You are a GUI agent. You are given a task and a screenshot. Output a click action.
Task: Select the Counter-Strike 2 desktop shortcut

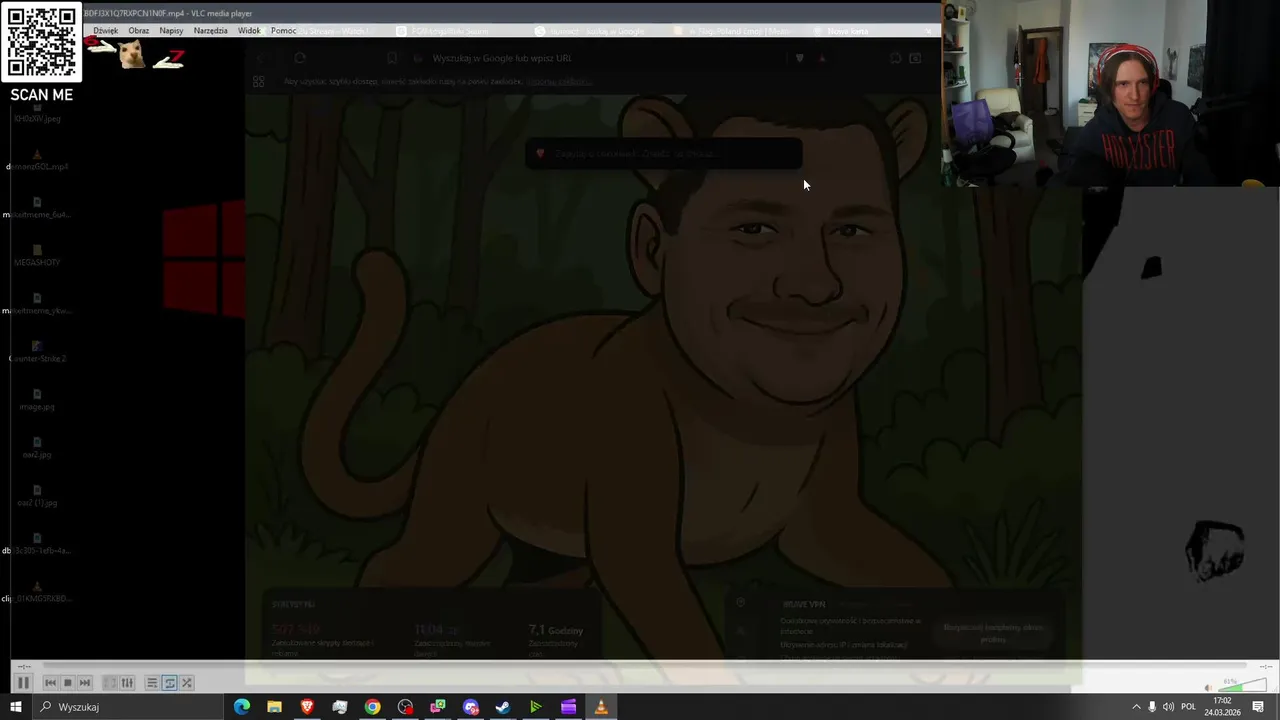click(37, 352)
